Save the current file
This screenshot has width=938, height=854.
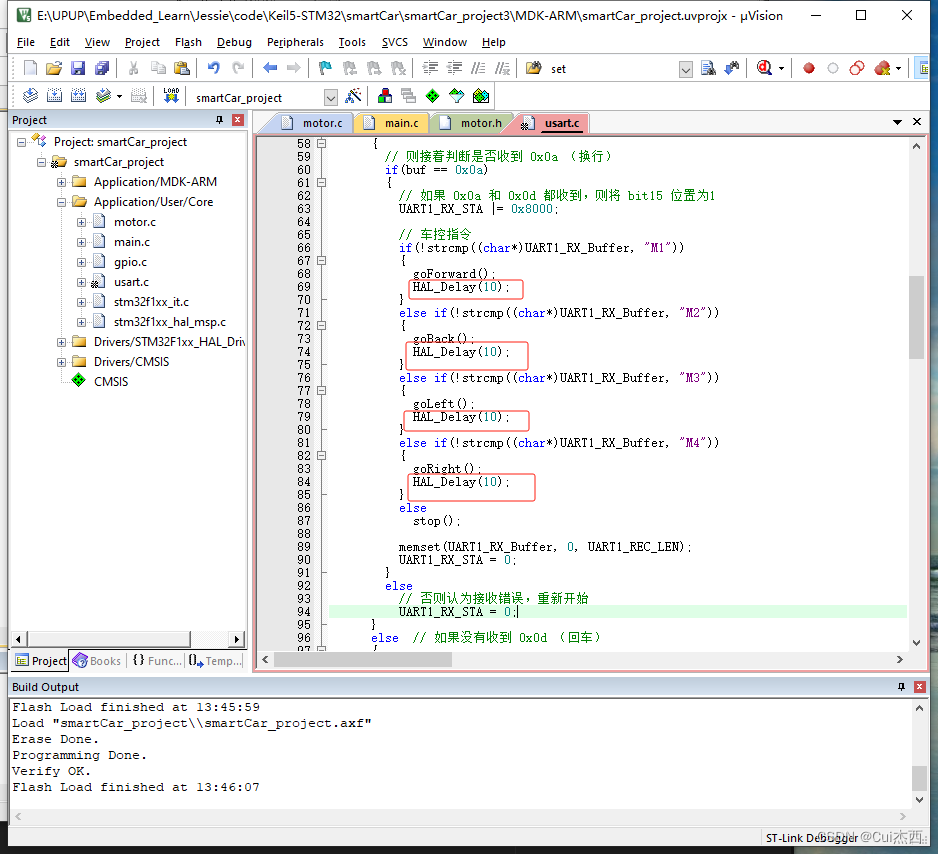click(x=78, y=68)
